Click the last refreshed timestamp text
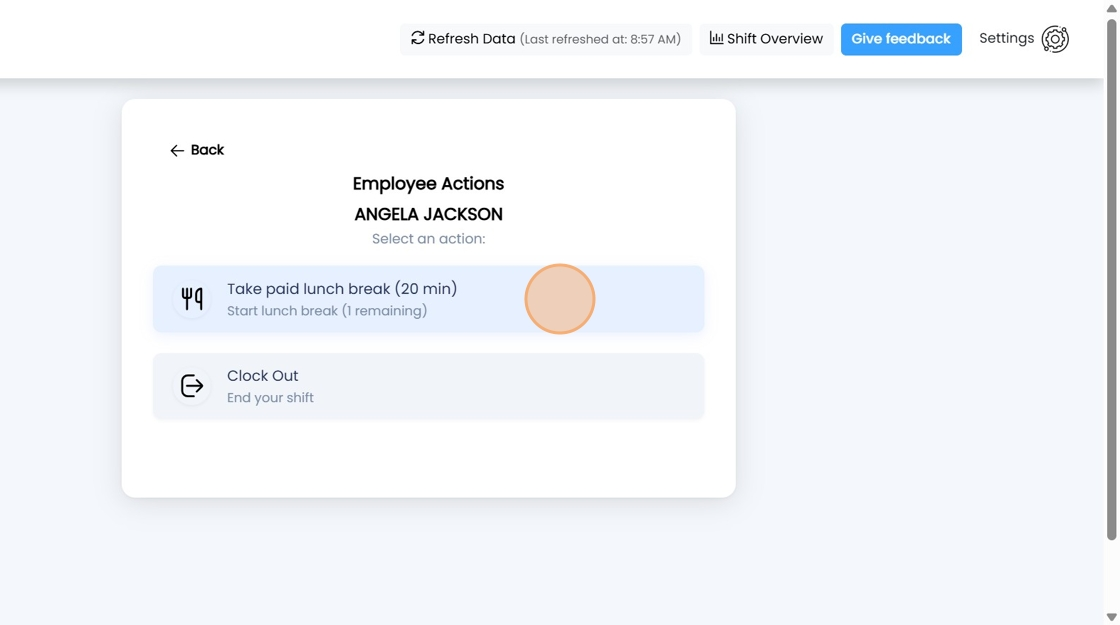The image size is (1120, 625). click(x=600, y=39)
